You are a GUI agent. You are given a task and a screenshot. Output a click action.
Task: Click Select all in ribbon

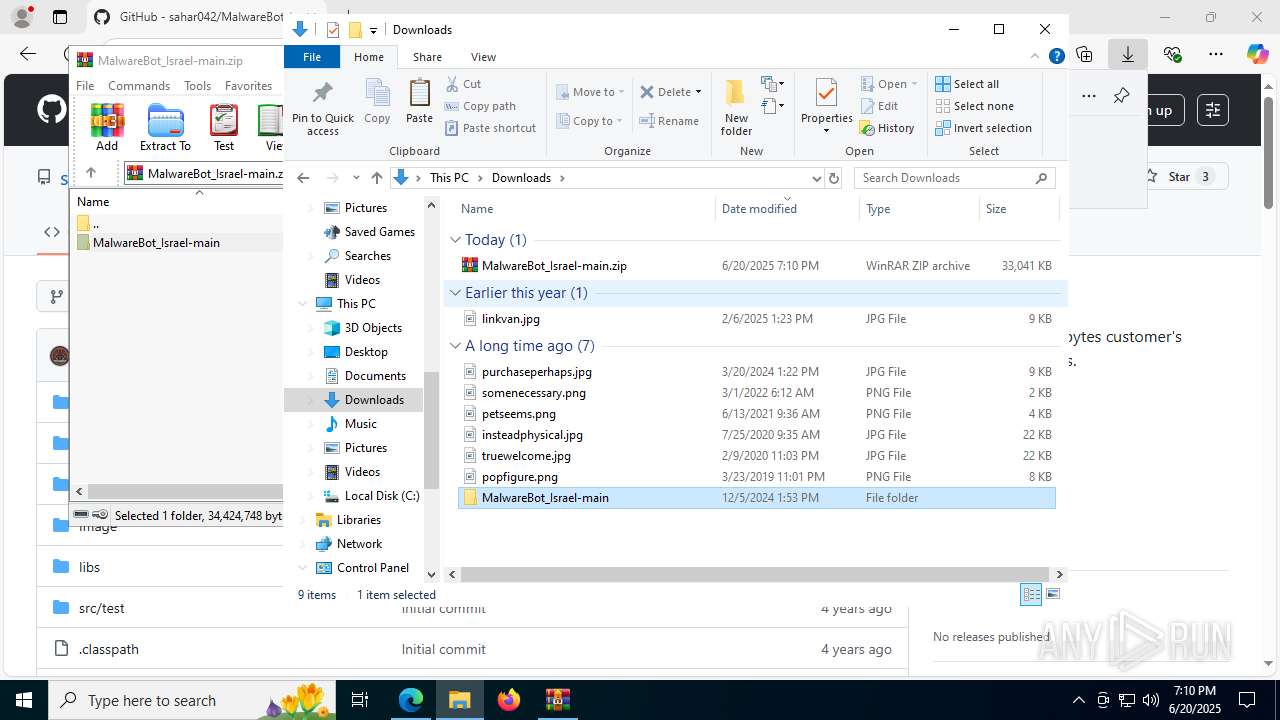point(967,84)
